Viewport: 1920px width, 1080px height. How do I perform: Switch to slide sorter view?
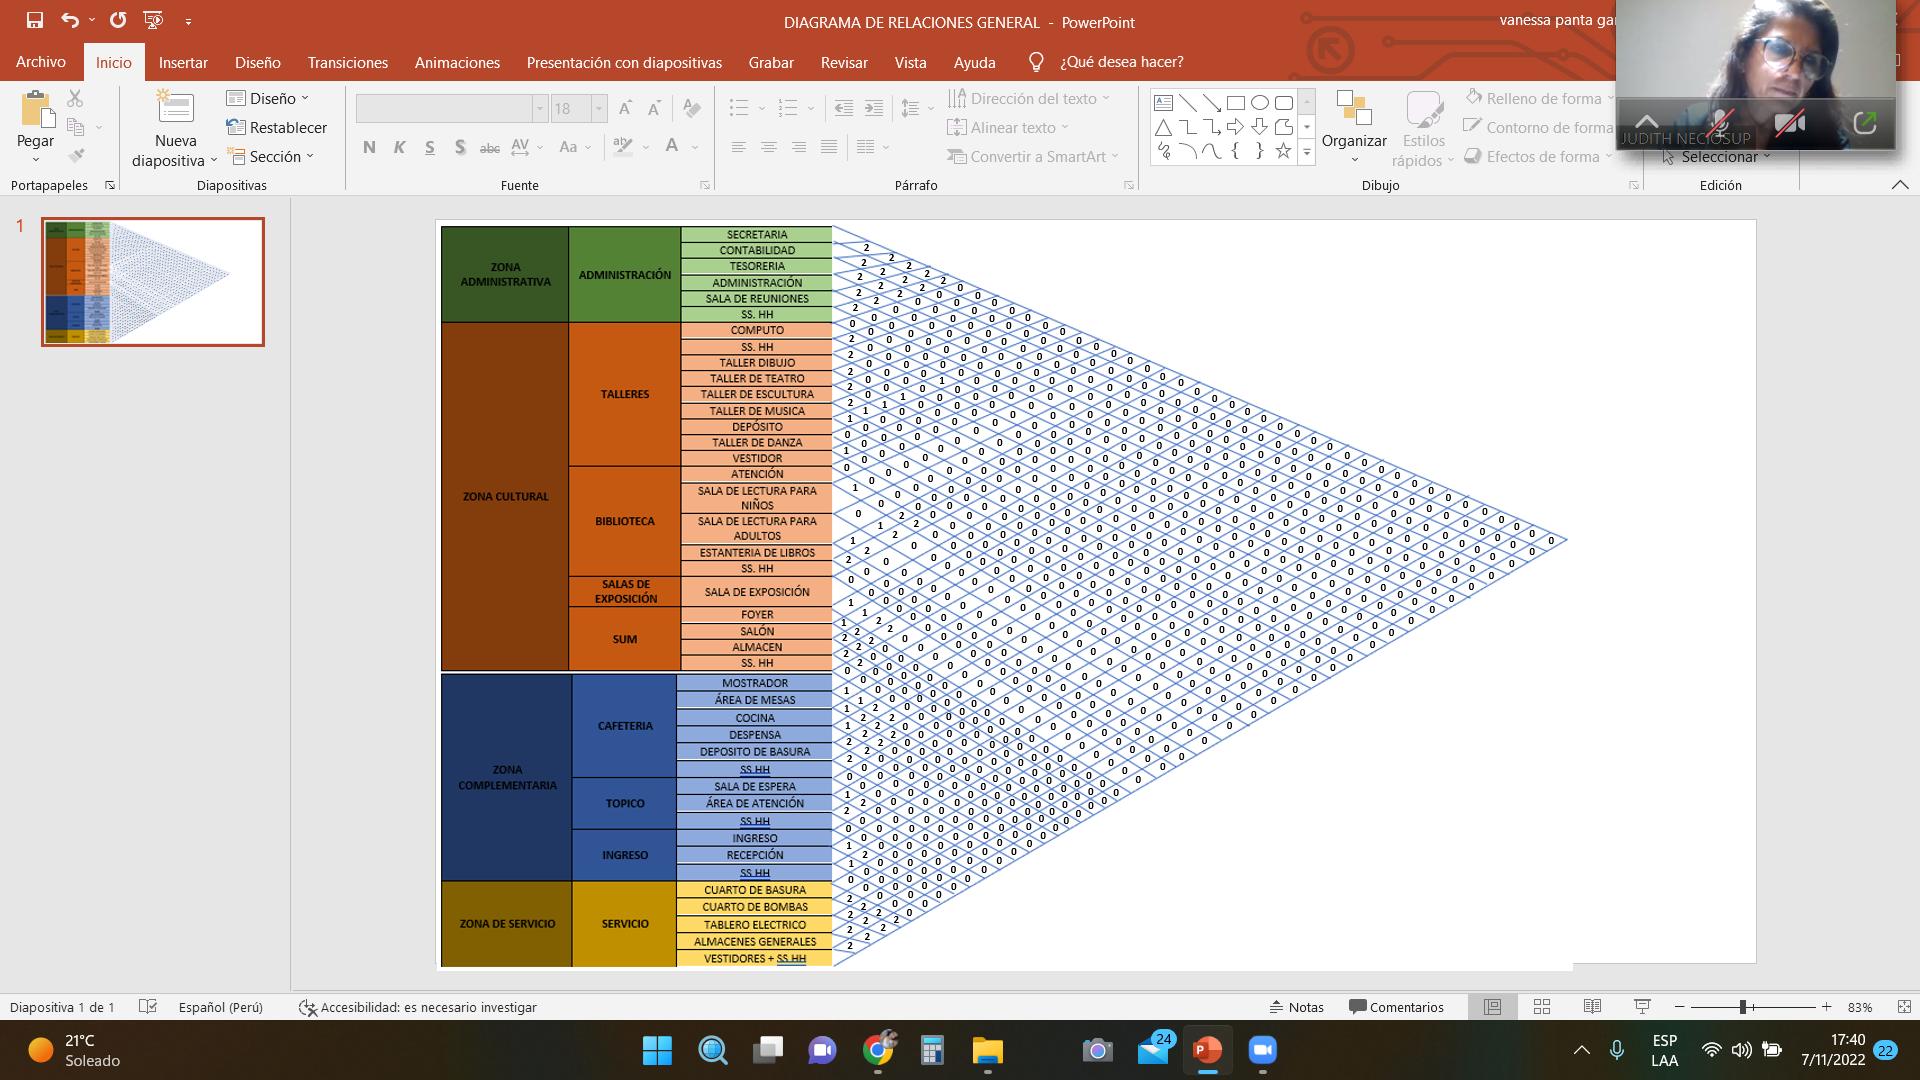[x=1542, y=1007]
